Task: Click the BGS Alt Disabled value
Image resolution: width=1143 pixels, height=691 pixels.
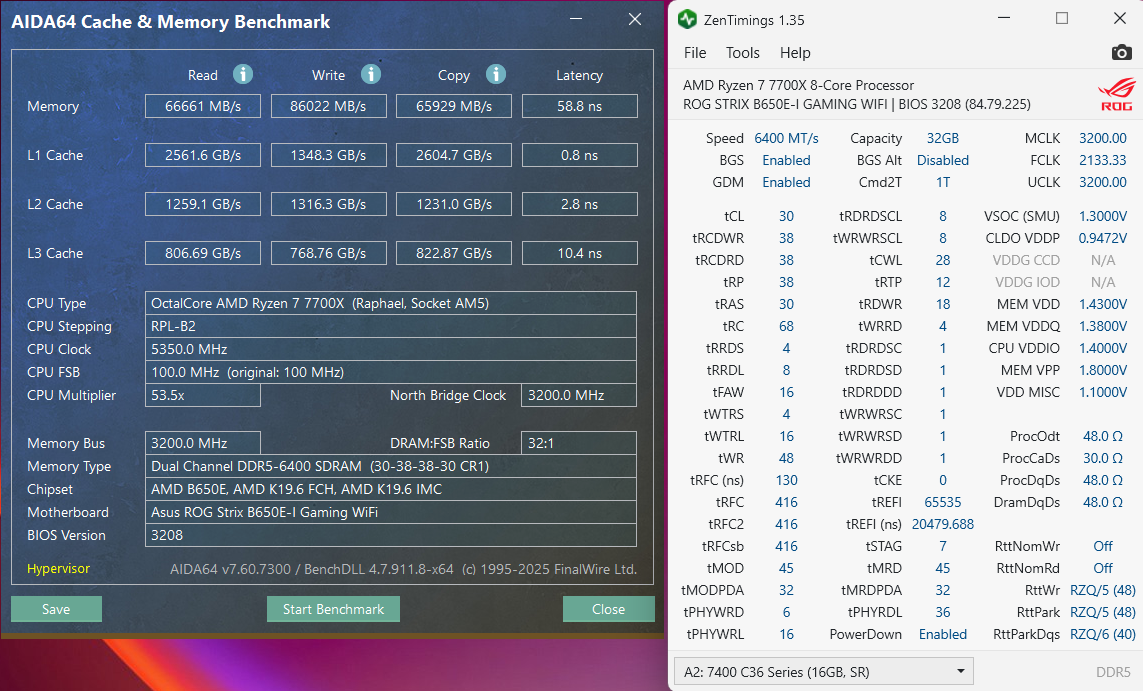Action: point(943,160)
